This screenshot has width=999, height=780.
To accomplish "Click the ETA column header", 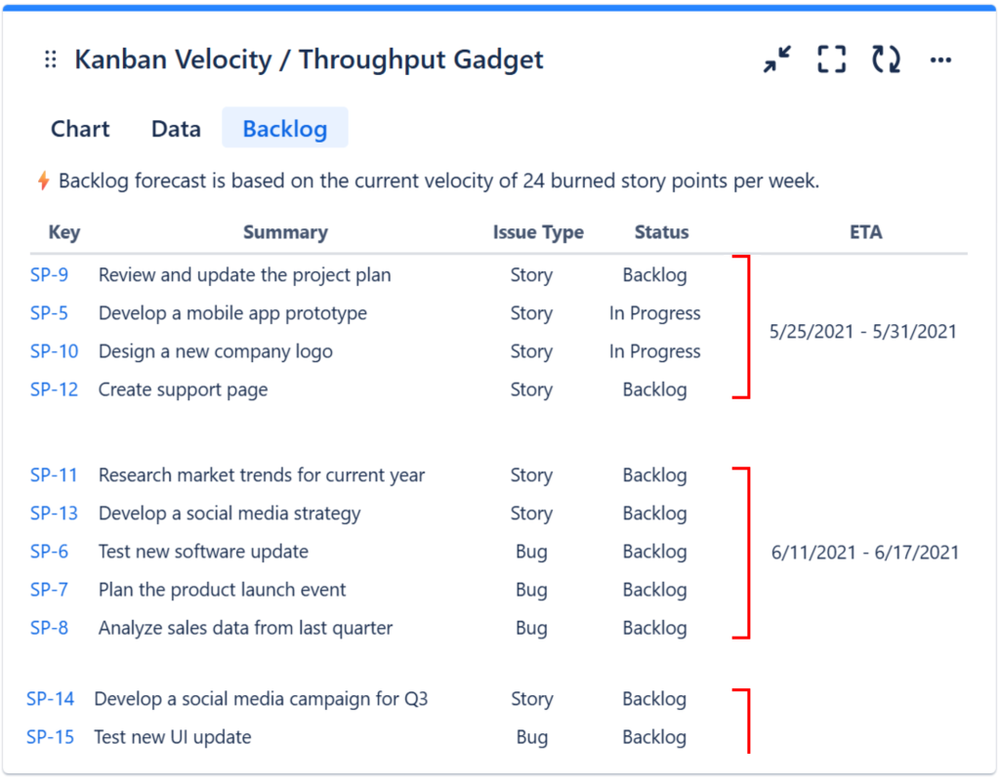I will [x=865, y=232].
